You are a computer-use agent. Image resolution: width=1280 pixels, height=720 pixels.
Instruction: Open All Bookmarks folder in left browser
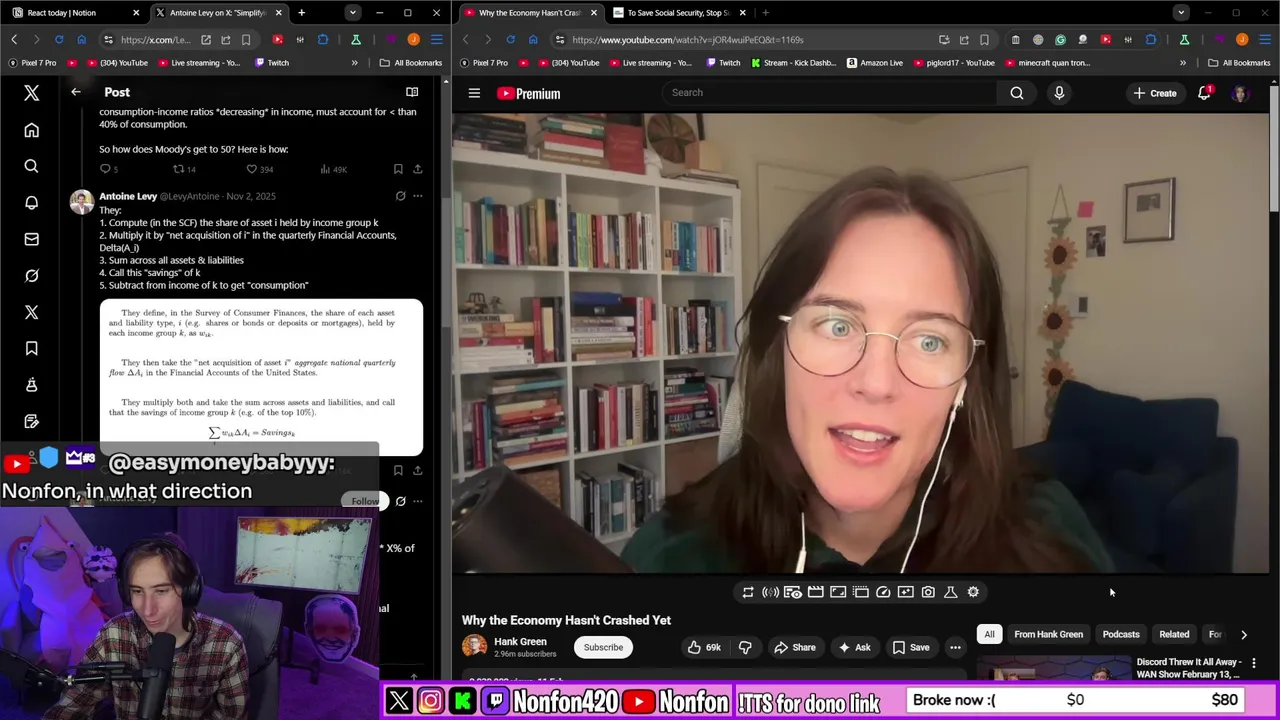411,63
